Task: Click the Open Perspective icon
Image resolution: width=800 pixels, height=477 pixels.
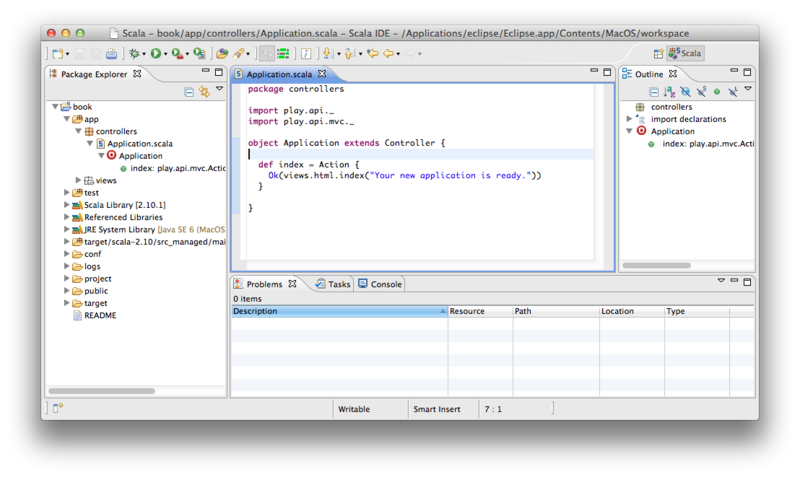Action: click(x=658, y=54)
